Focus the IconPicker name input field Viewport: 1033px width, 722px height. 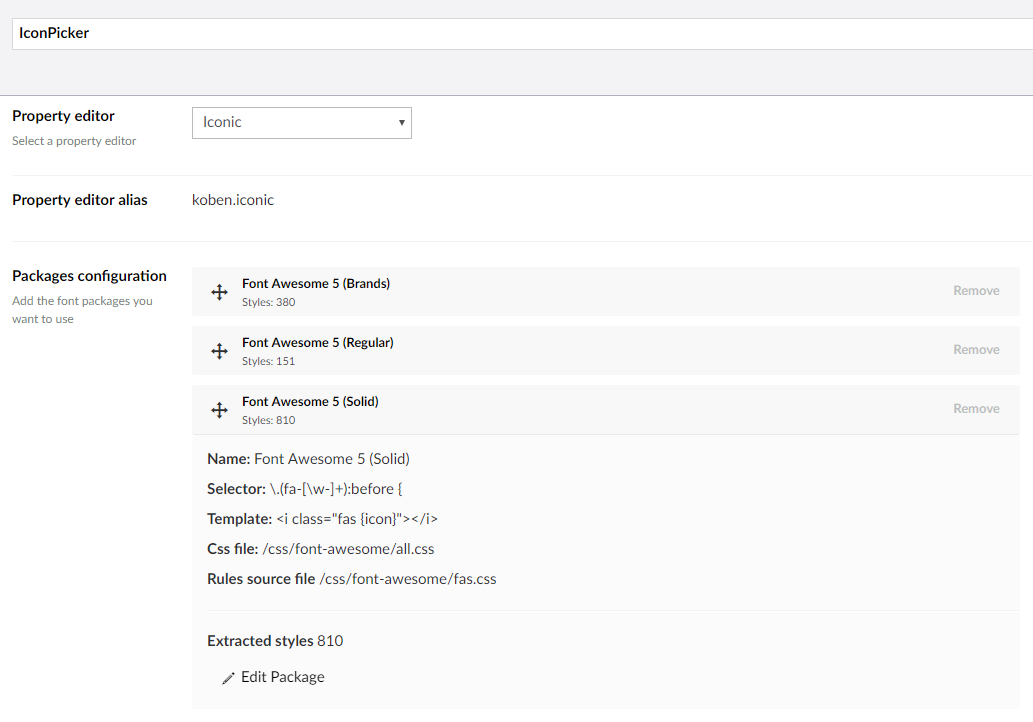522,34
